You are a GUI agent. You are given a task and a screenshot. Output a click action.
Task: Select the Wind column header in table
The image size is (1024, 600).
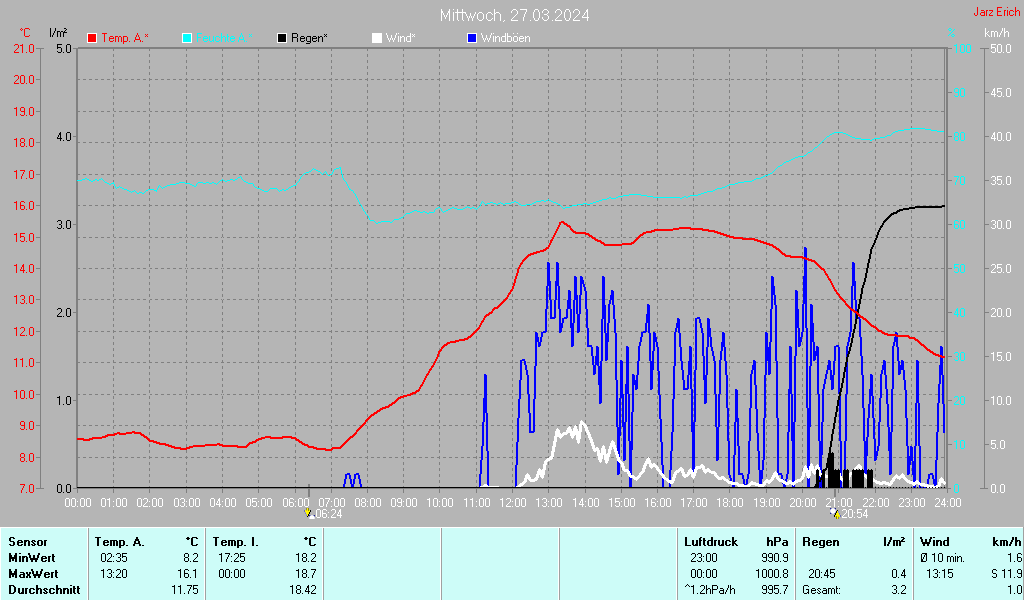934,542
